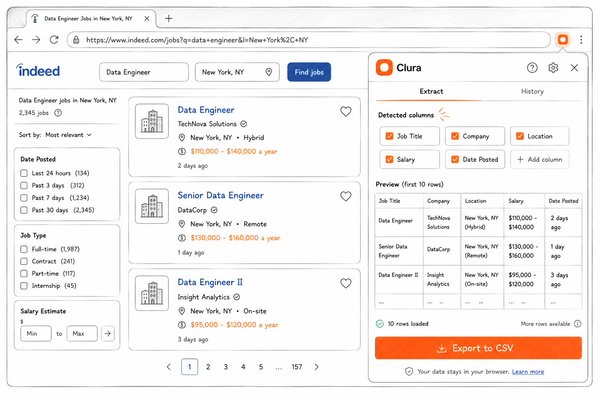
Task: Click the browser forward arrow
Action: 36,39
